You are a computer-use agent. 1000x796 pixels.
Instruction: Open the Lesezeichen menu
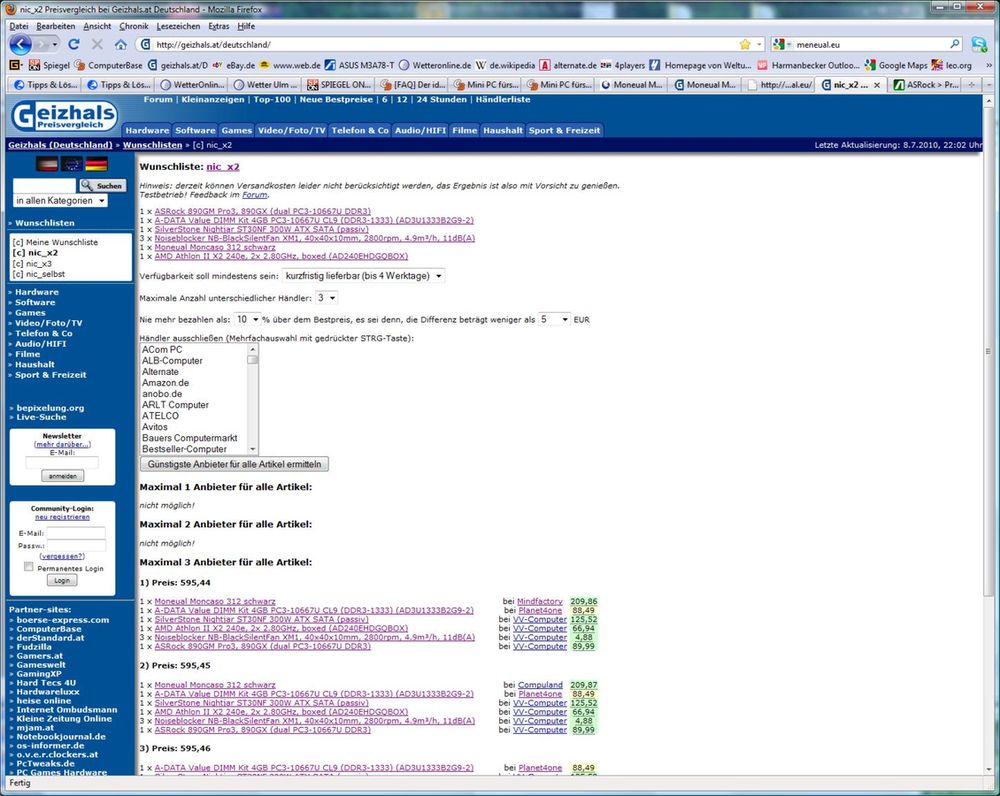click(179, 26)
